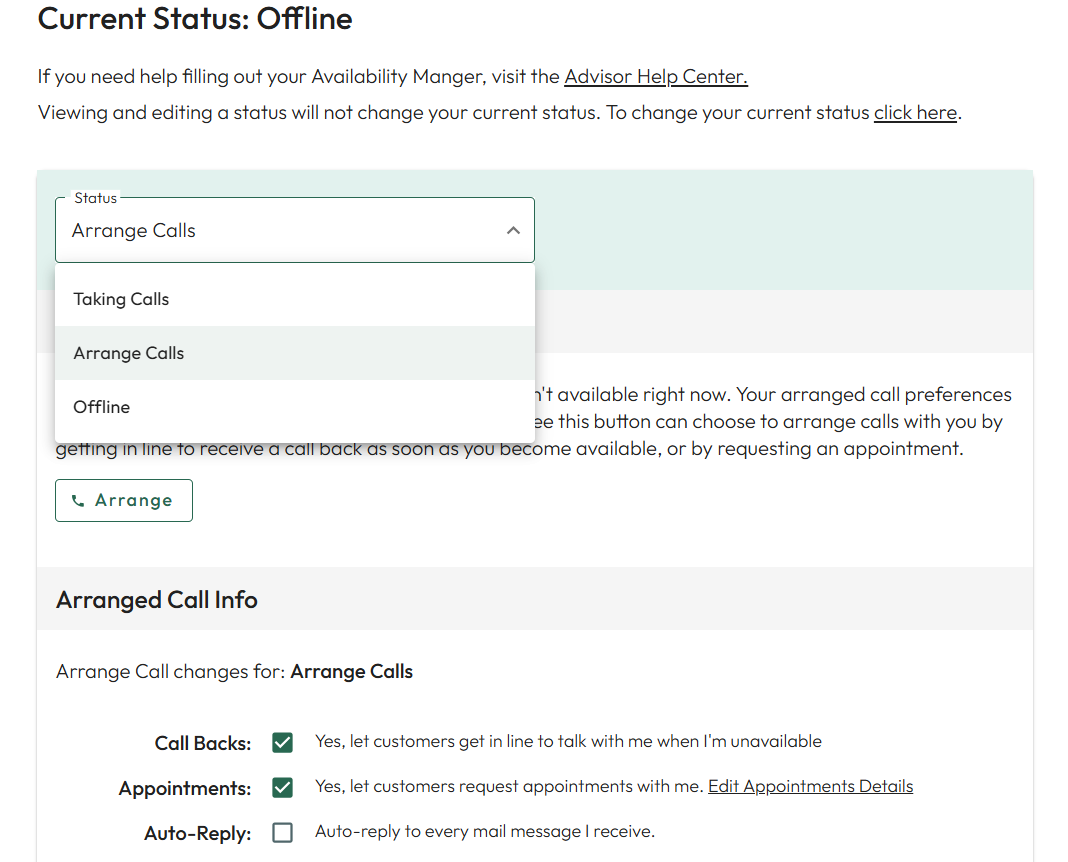Open the Advisor Help Center link
This screenshot has width=1068, height=862.
tap(655, 77)
